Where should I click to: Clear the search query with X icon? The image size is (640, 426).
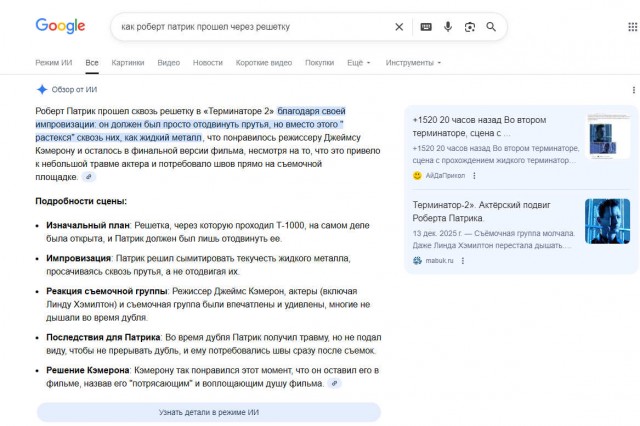[x=399, y=27]
